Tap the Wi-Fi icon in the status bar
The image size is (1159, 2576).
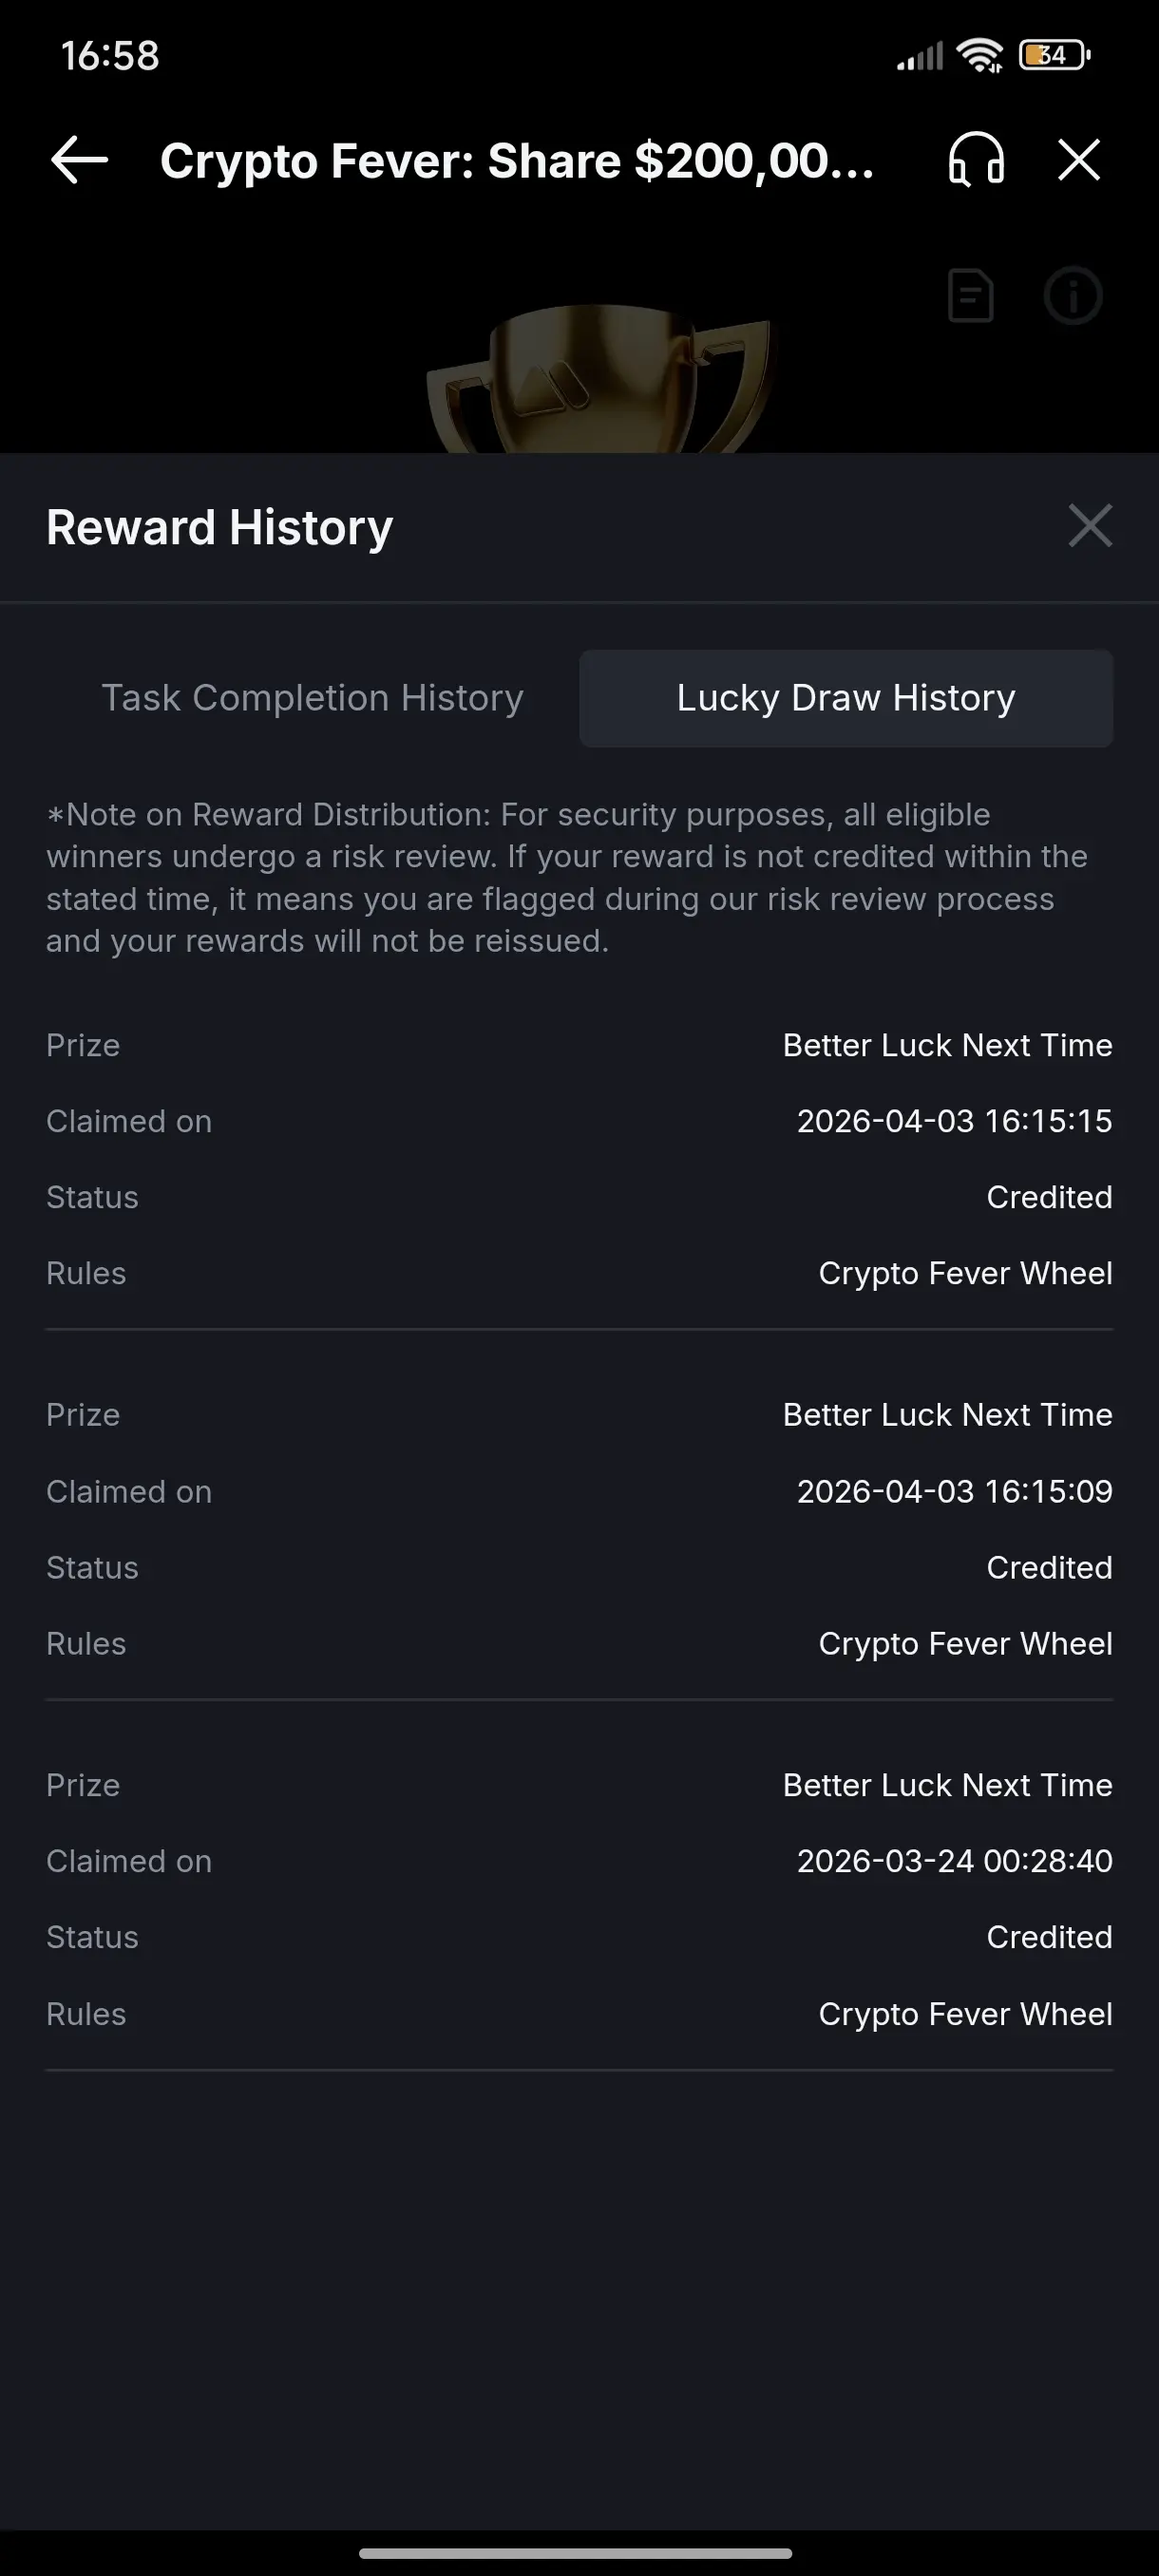979,56
